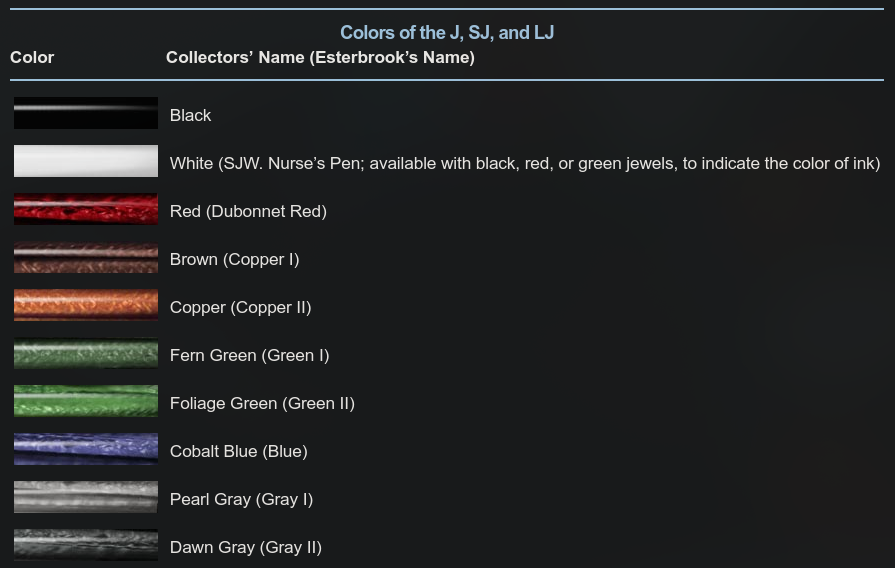This screenshot has height=568, width=895.
Task: Select the Dubonnet Red swatch image
Action: point(86,209)
